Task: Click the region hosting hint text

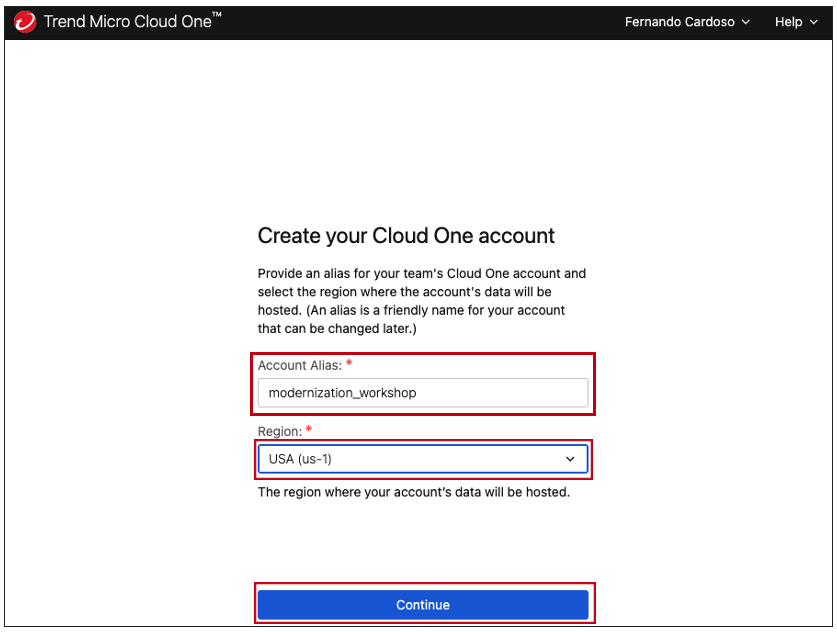Action: pyautogui.click(x=414, y=492)
